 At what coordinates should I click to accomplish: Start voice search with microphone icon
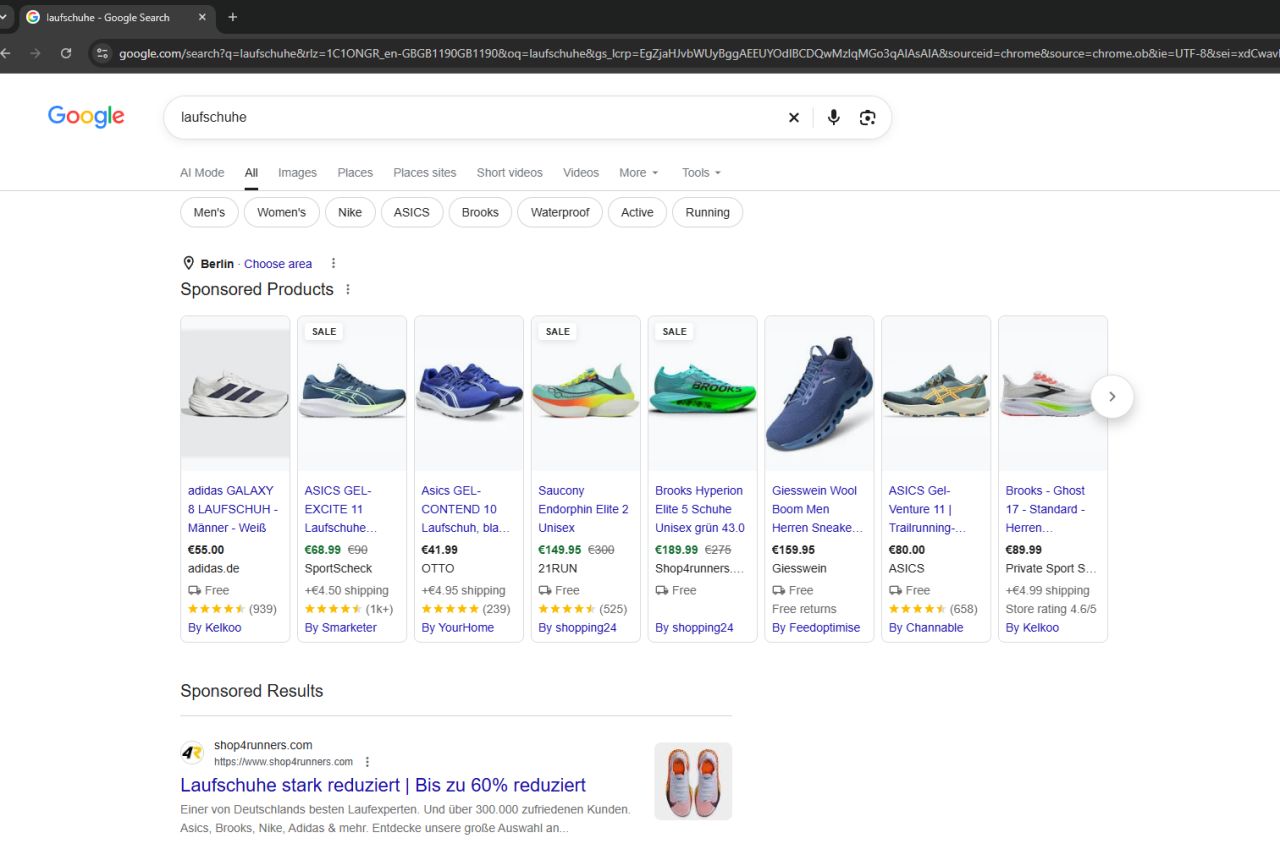click(833, 117)
